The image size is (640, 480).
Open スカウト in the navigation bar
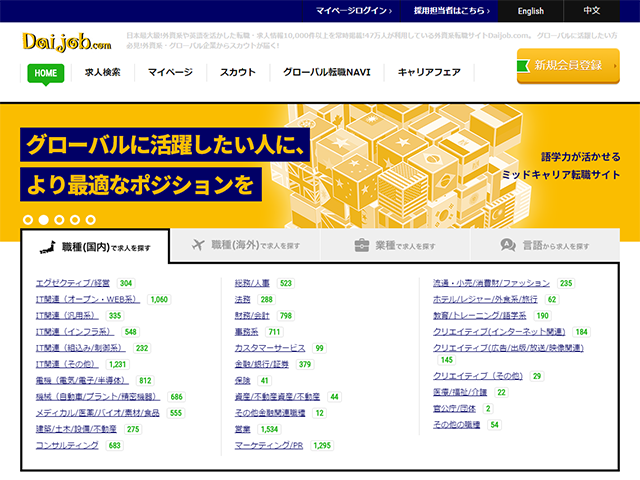point(238,73)
